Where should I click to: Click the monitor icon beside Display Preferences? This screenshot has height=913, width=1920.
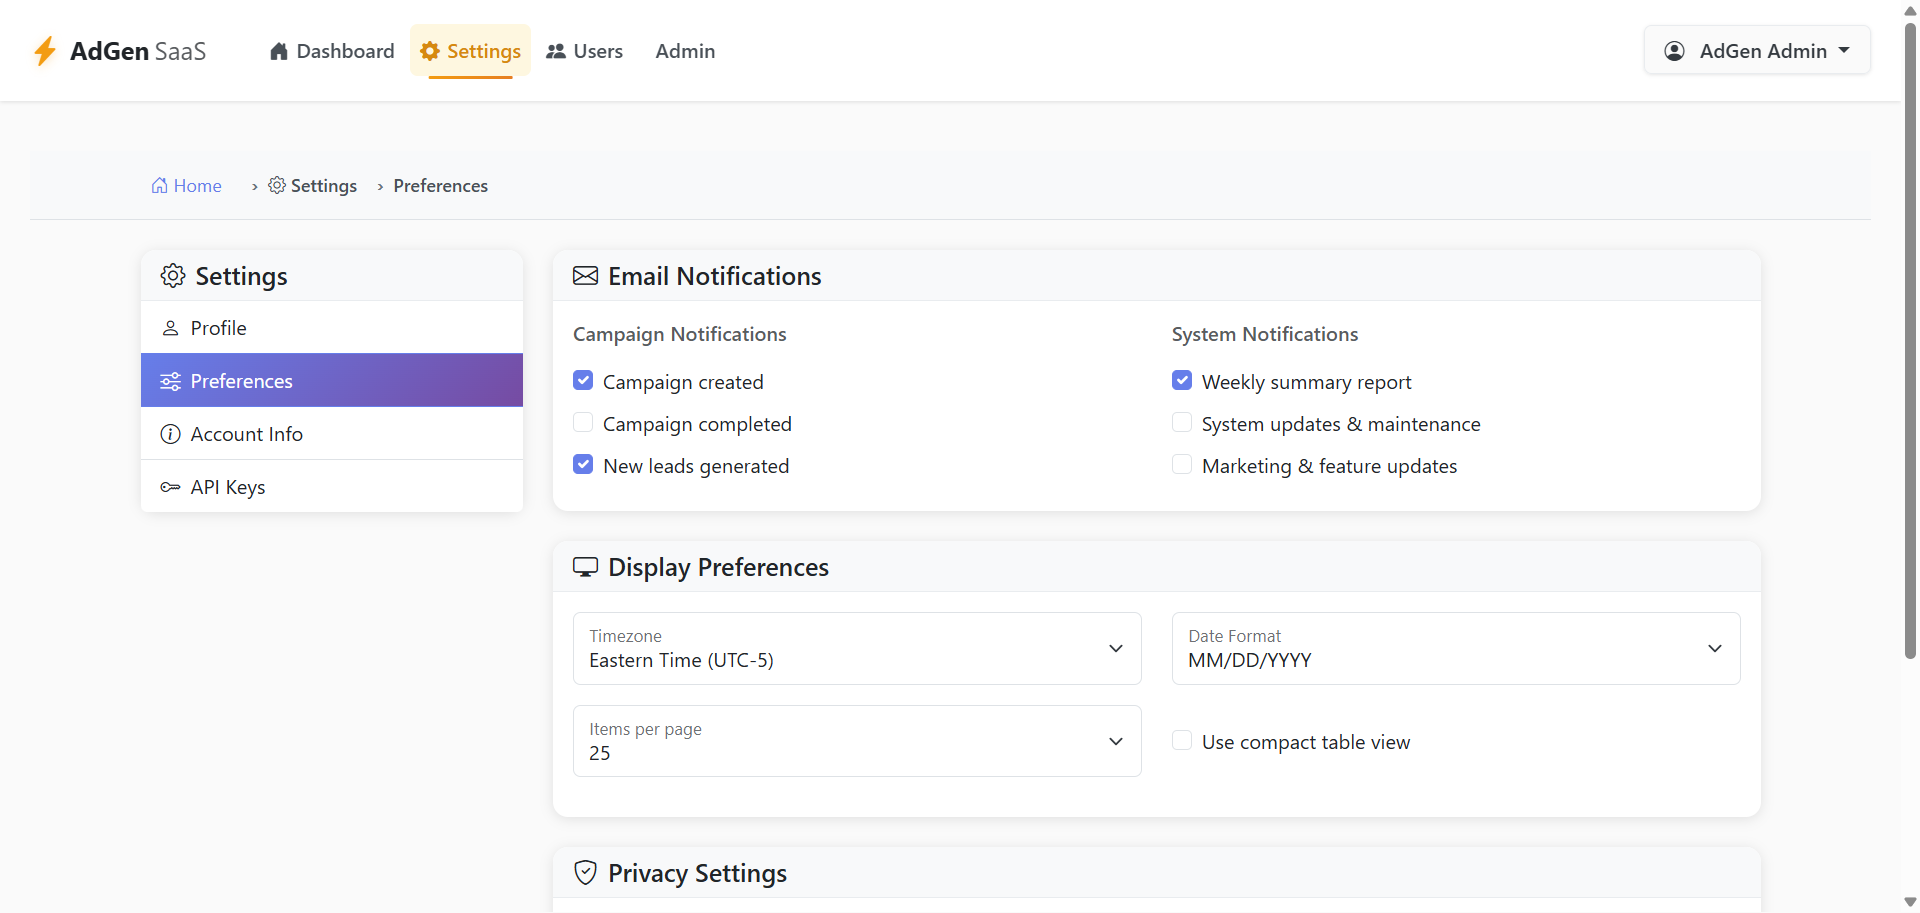pos(586,567)
